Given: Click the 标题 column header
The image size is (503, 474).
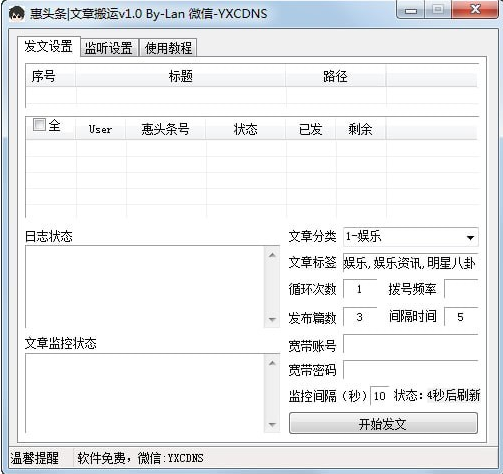Looking at the screenshot, I should coord(180,76).
